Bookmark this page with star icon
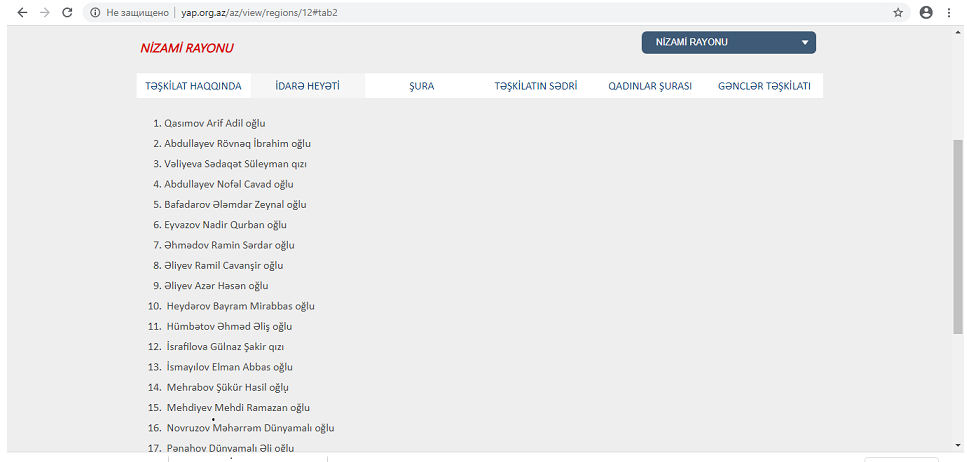967x462 pixels. tap(898, 13)
